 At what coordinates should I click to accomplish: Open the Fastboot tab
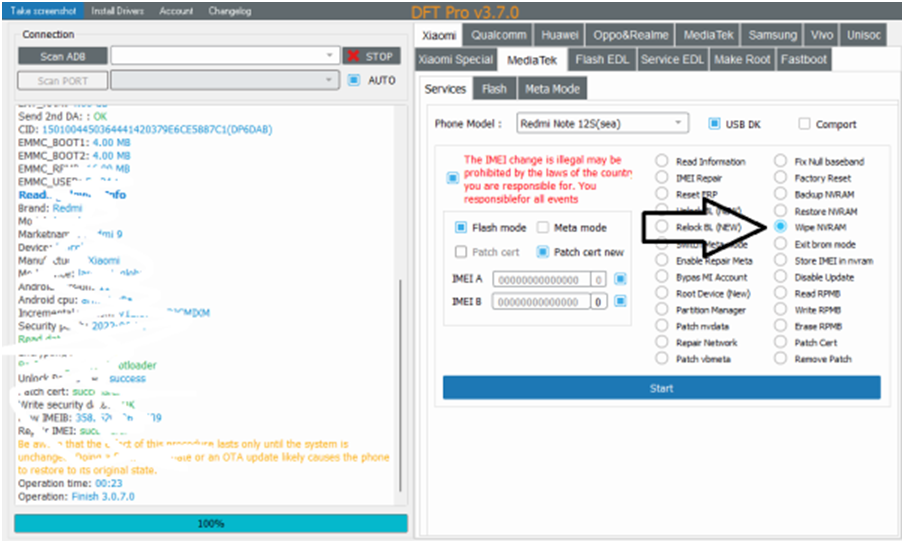(x=804, y=59)
